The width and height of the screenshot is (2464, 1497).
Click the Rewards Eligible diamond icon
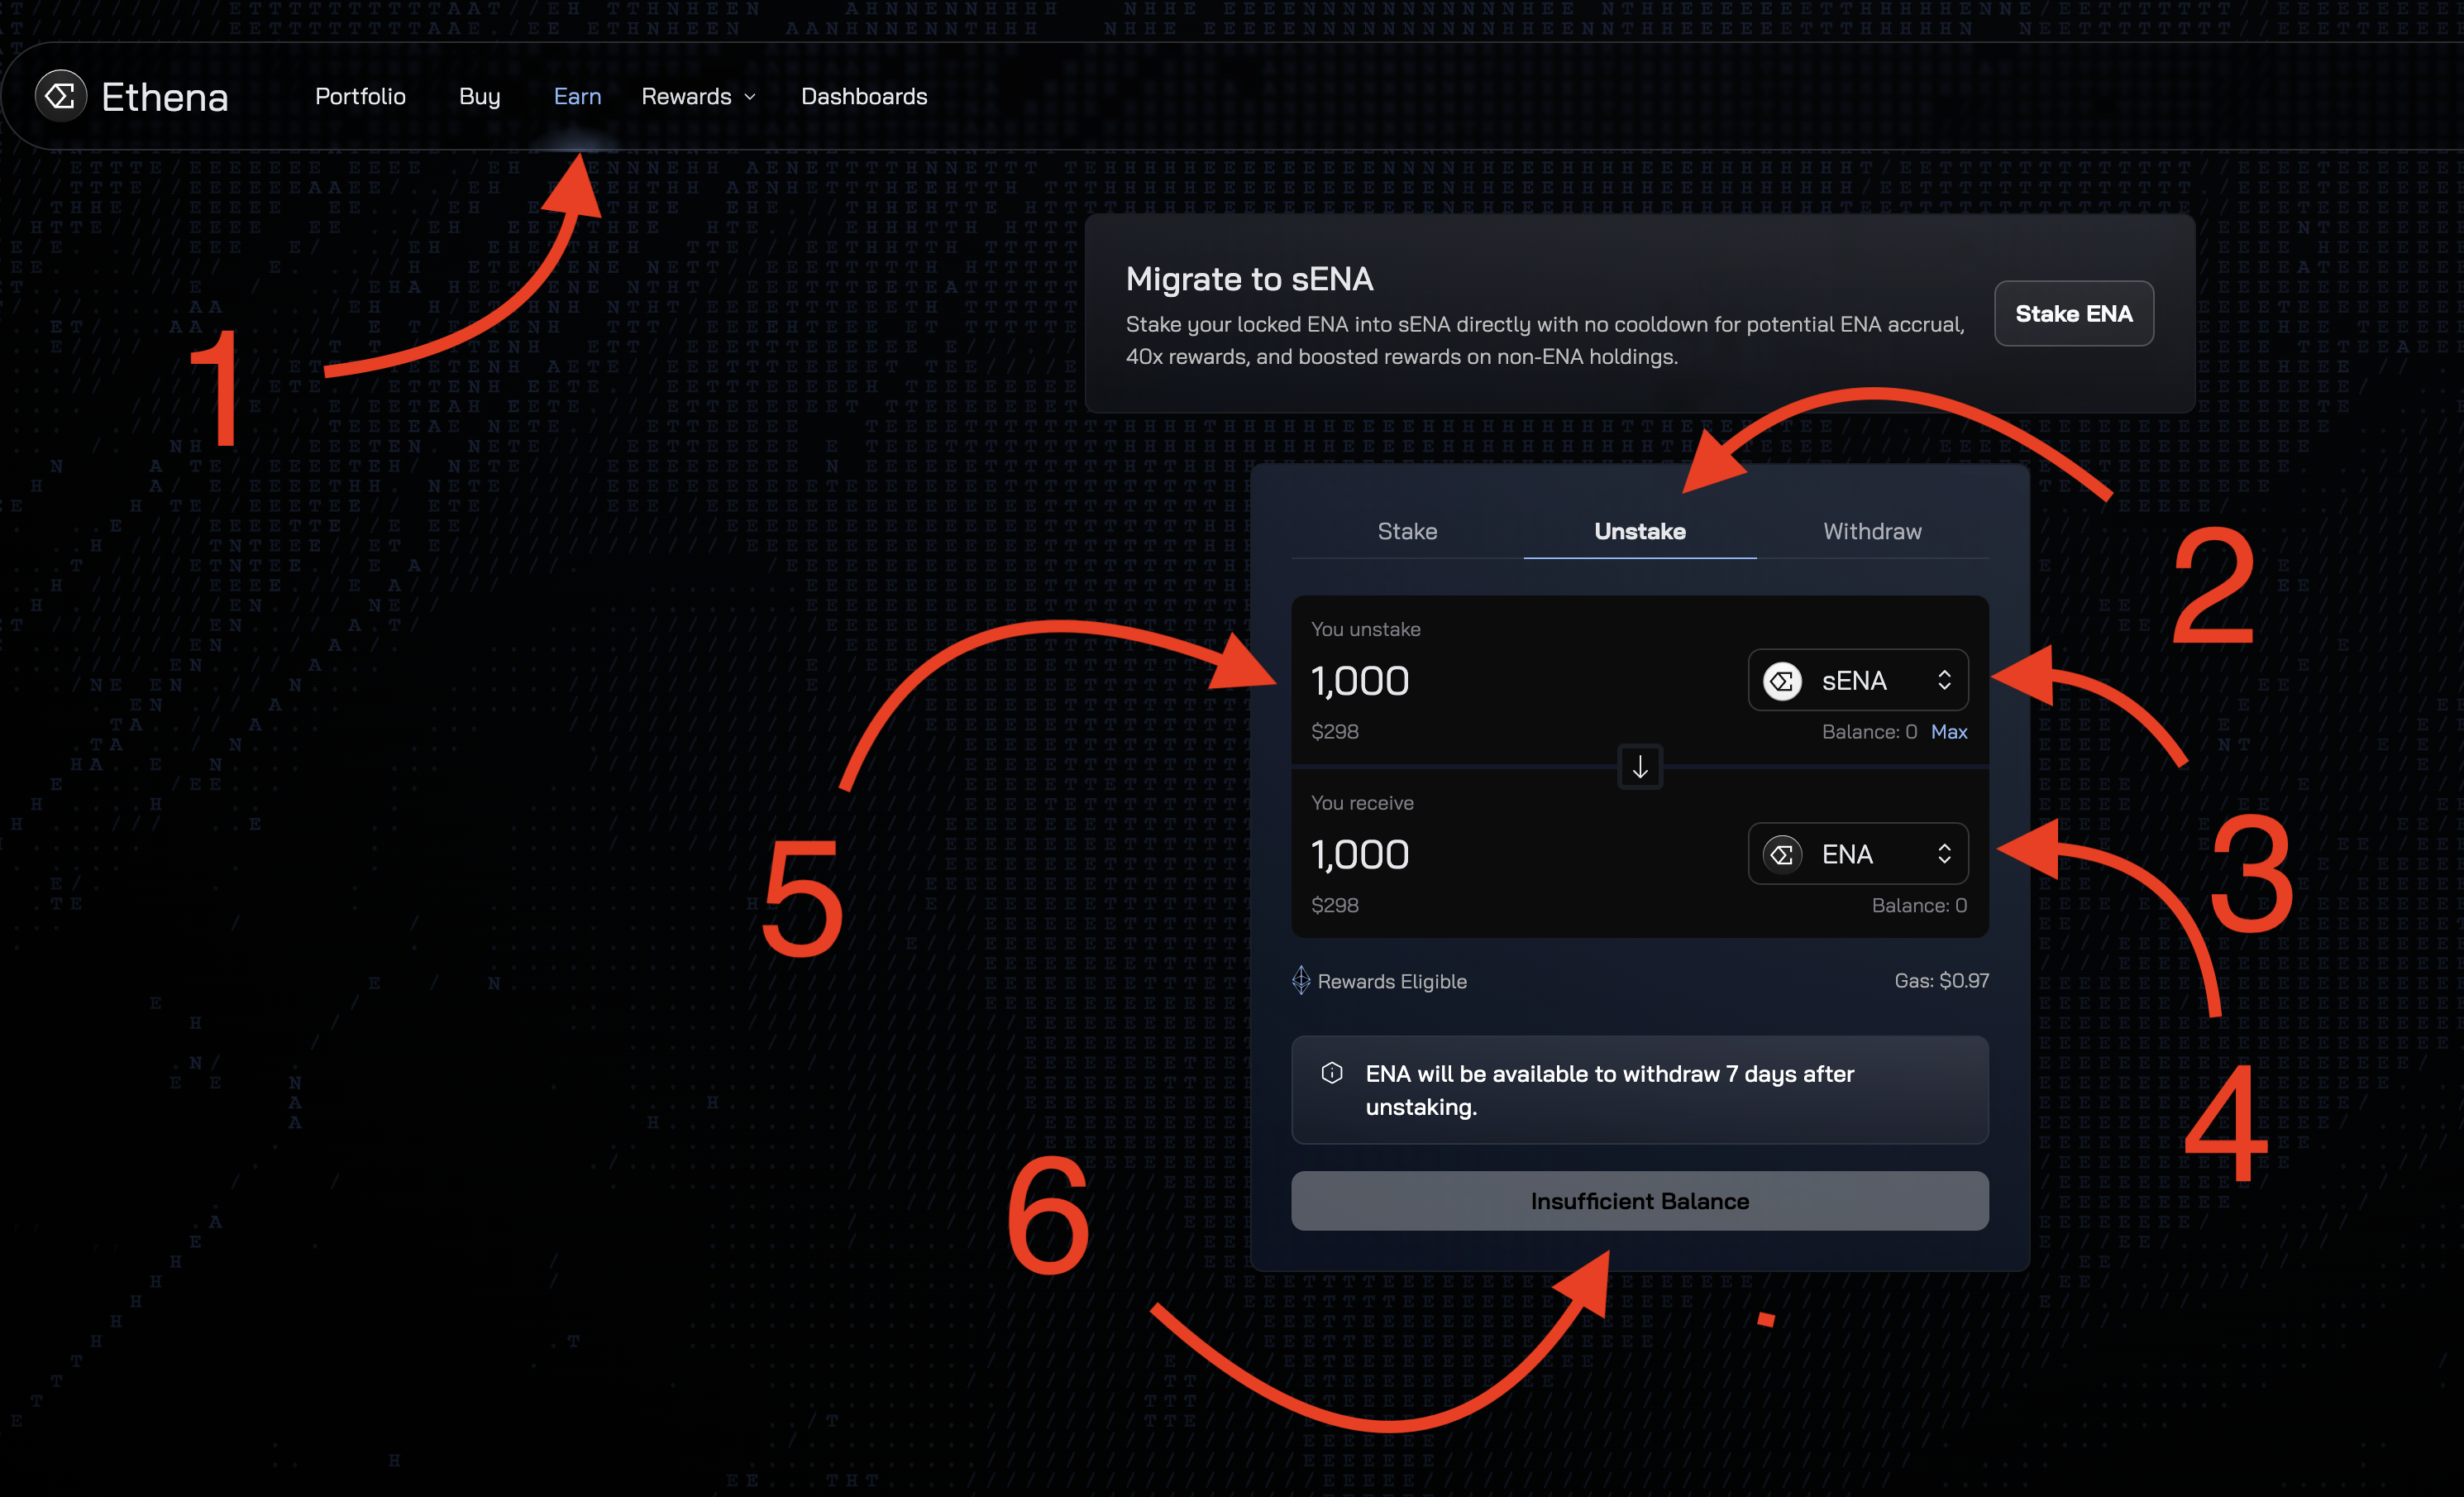[1301, 980]
